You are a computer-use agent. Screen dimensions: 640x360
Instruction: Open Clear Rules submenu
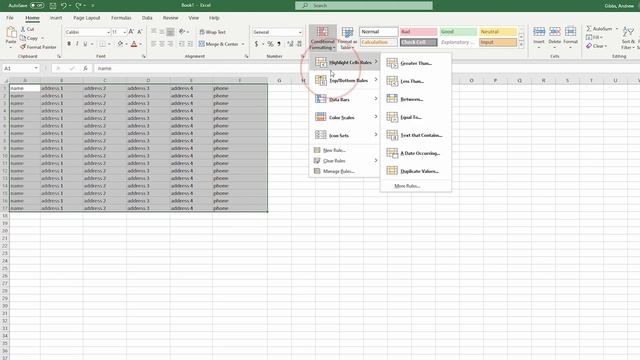(345, 161)
